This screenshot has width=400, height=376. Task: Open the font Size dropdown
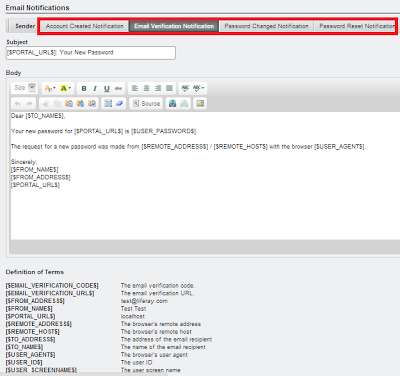point(25,88)
